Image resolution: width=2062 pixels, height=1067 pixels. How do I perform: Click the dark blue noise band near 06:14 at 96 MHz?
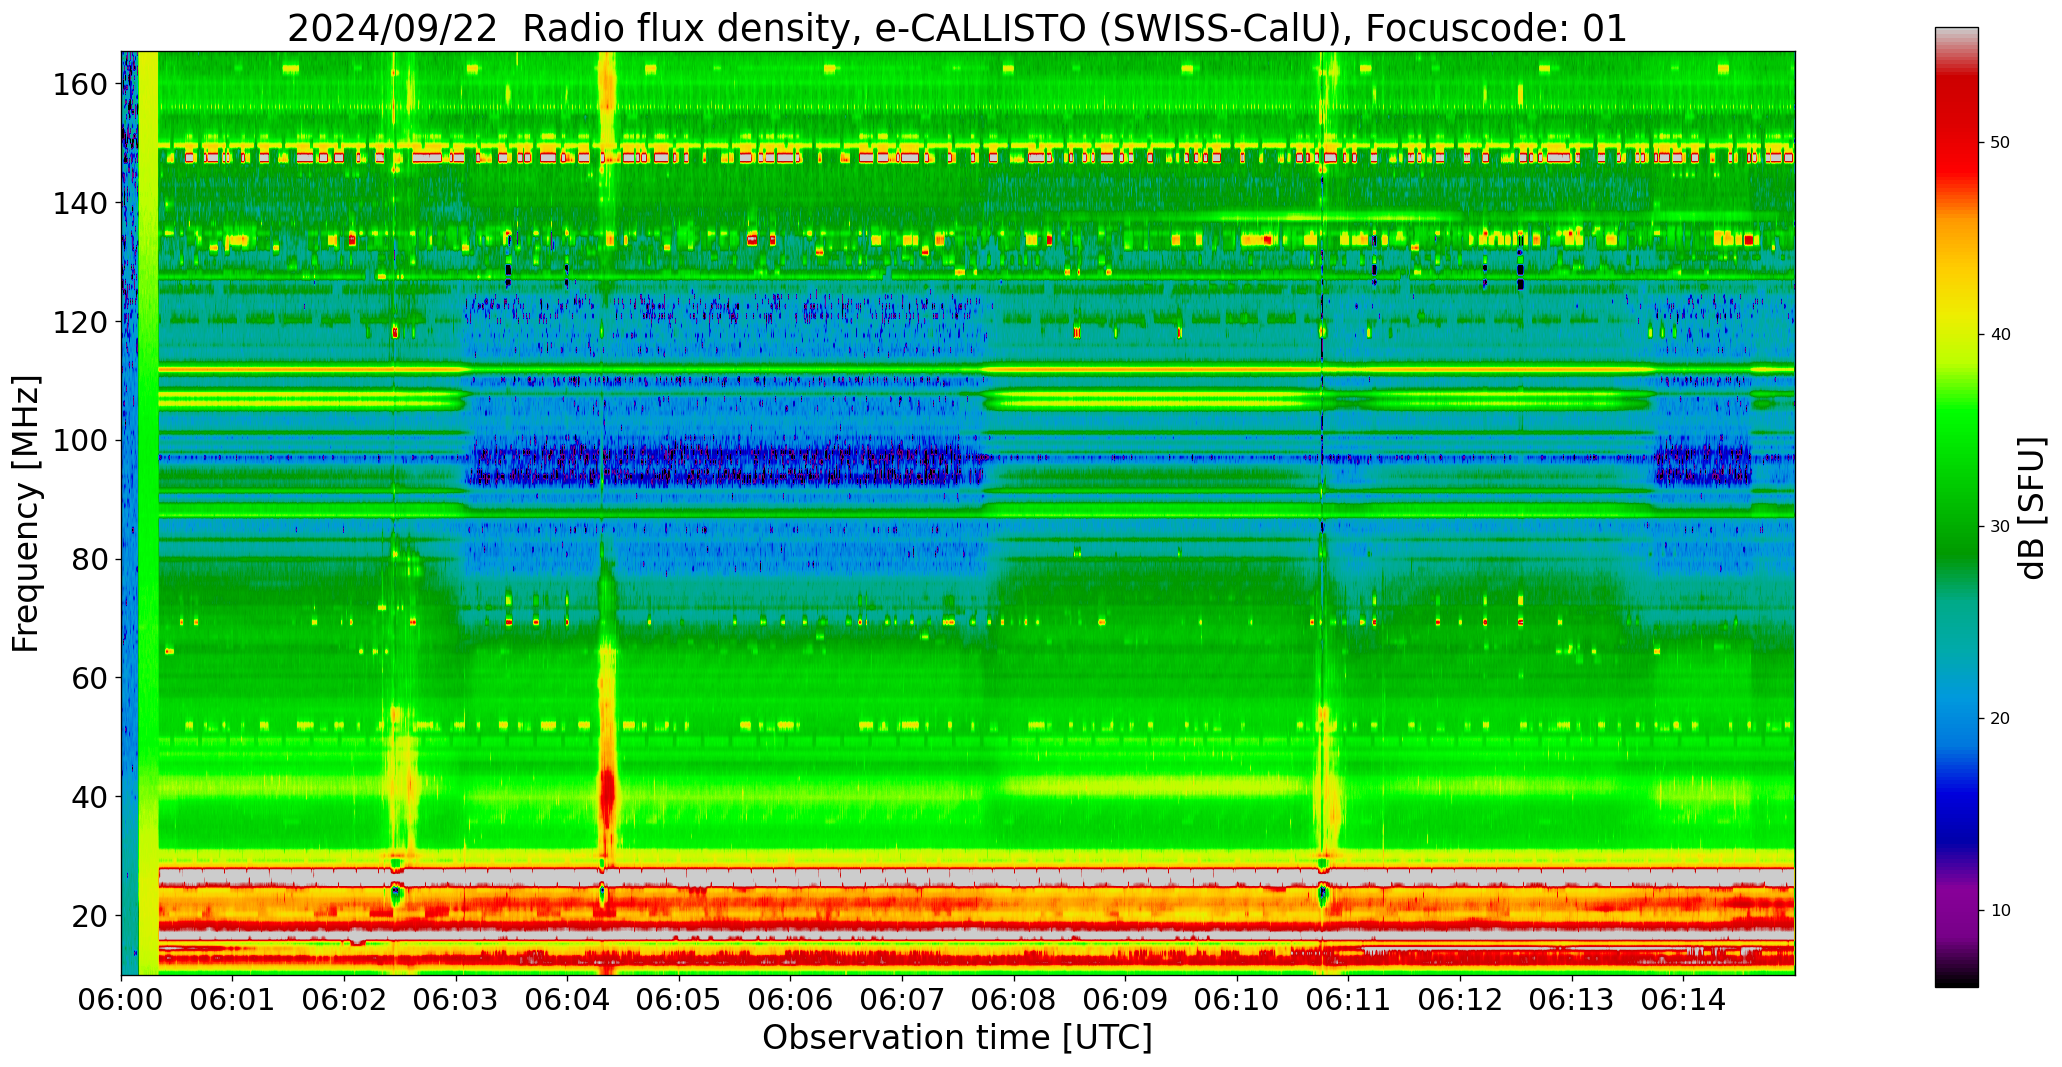[1703, 465]
